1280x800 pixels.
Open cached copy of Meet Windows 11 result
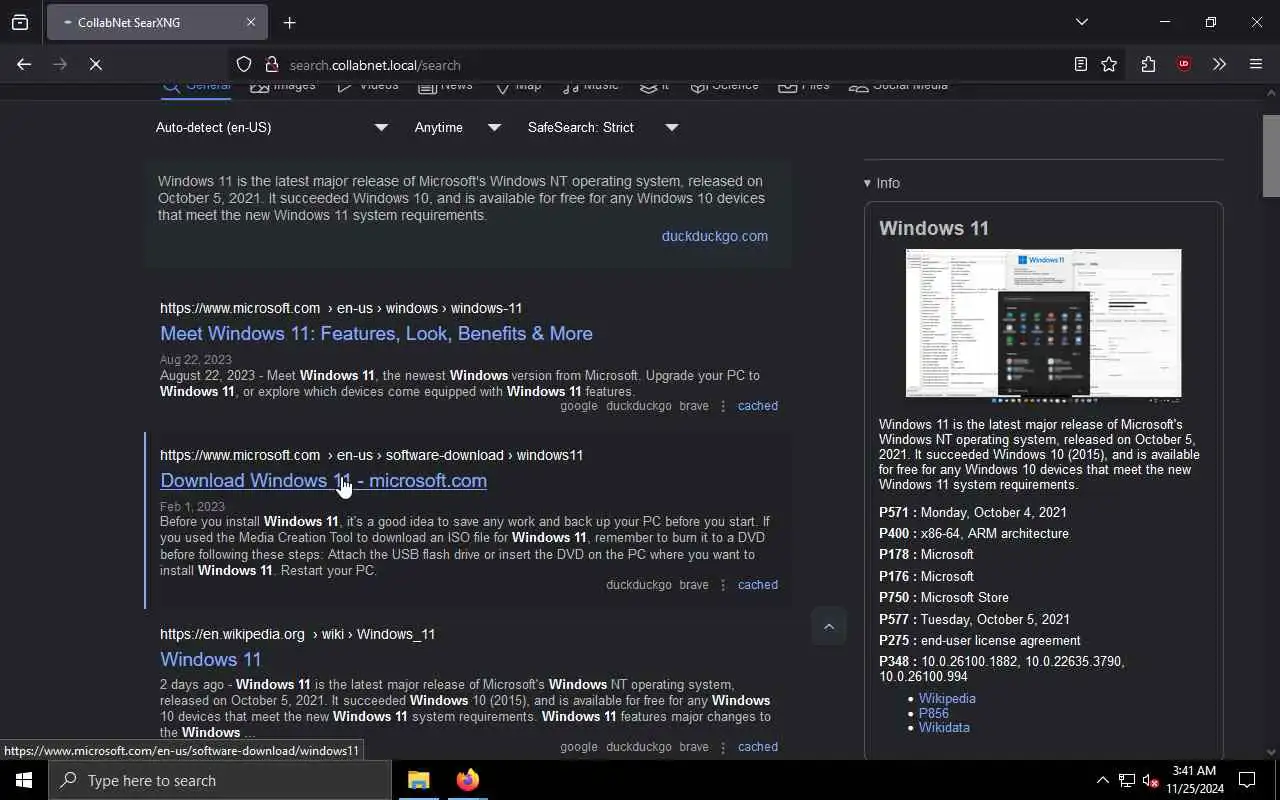click(x=757, y=406)
